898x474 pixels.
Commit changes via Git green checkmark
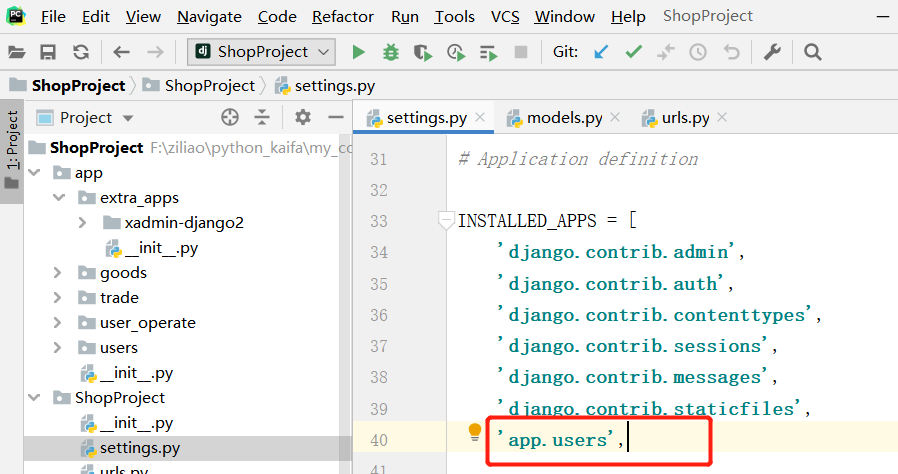point(633,53)
